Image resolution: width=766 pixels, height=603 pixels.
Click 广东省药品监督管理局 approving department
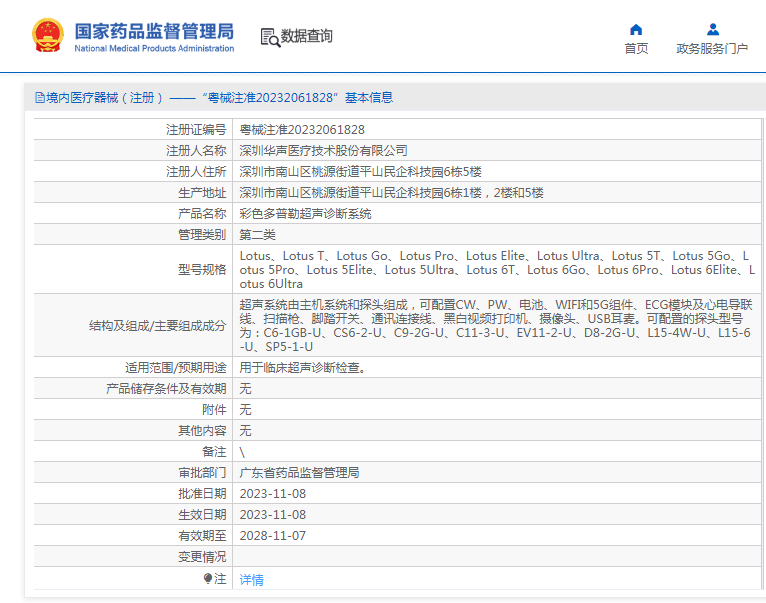[x=299, y=473]
